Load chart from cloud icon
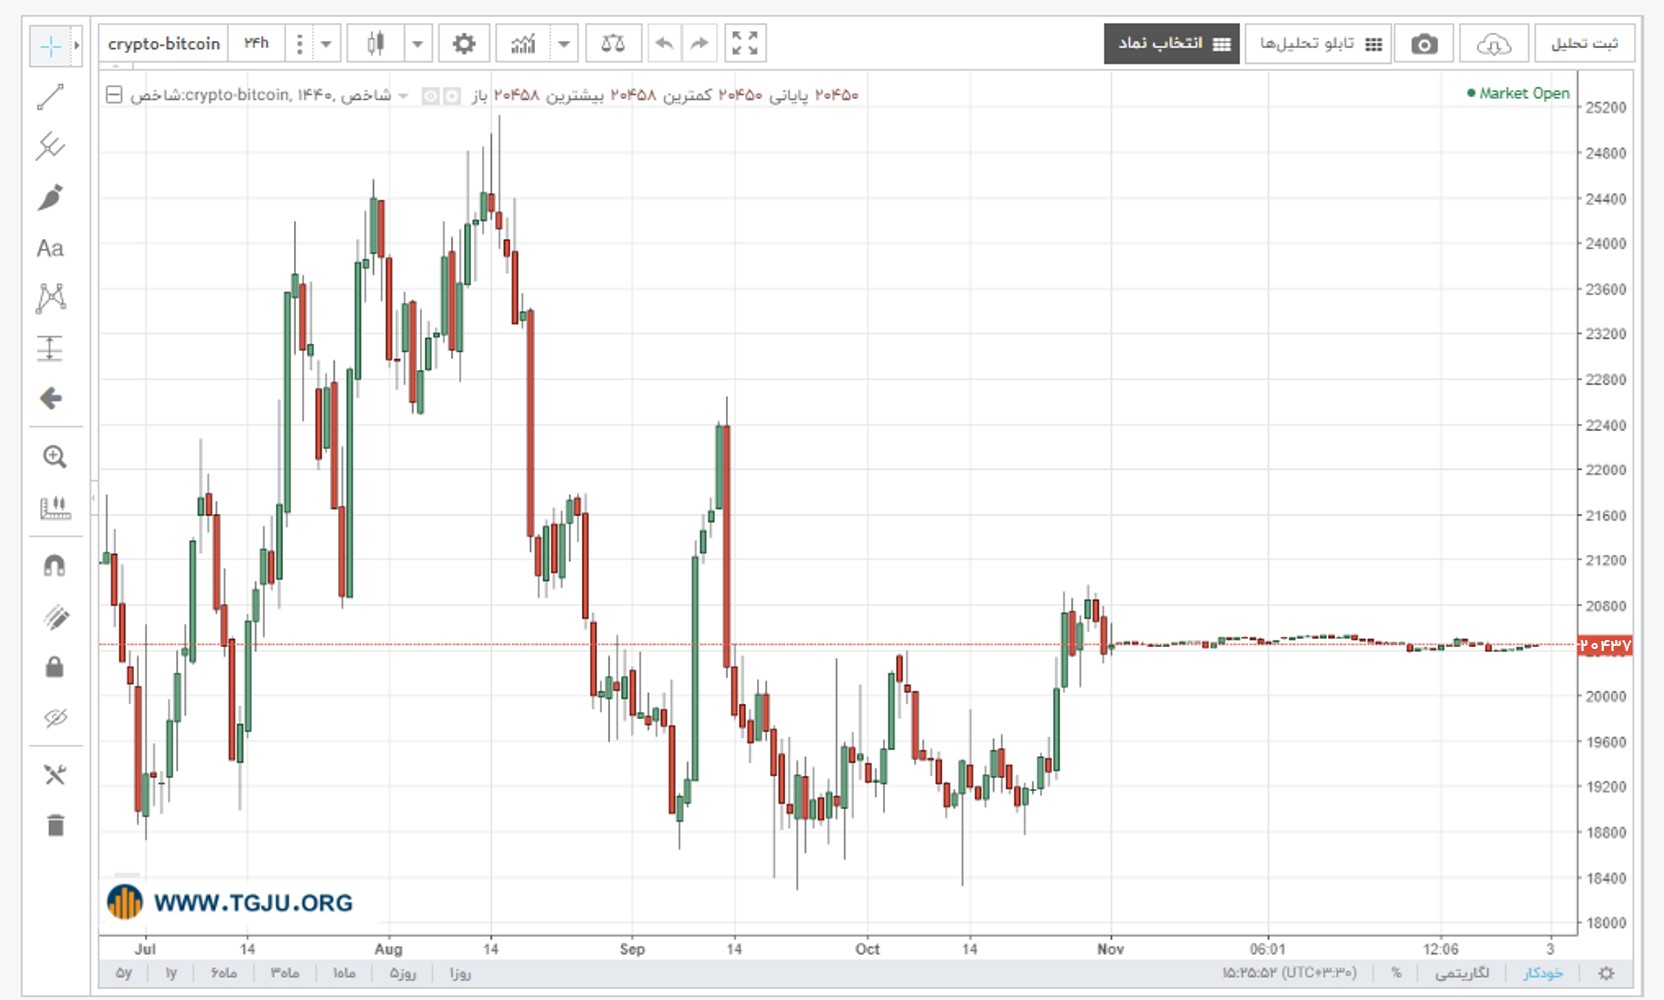Screen dimensions: 1664x1000 click(1493, 44)
